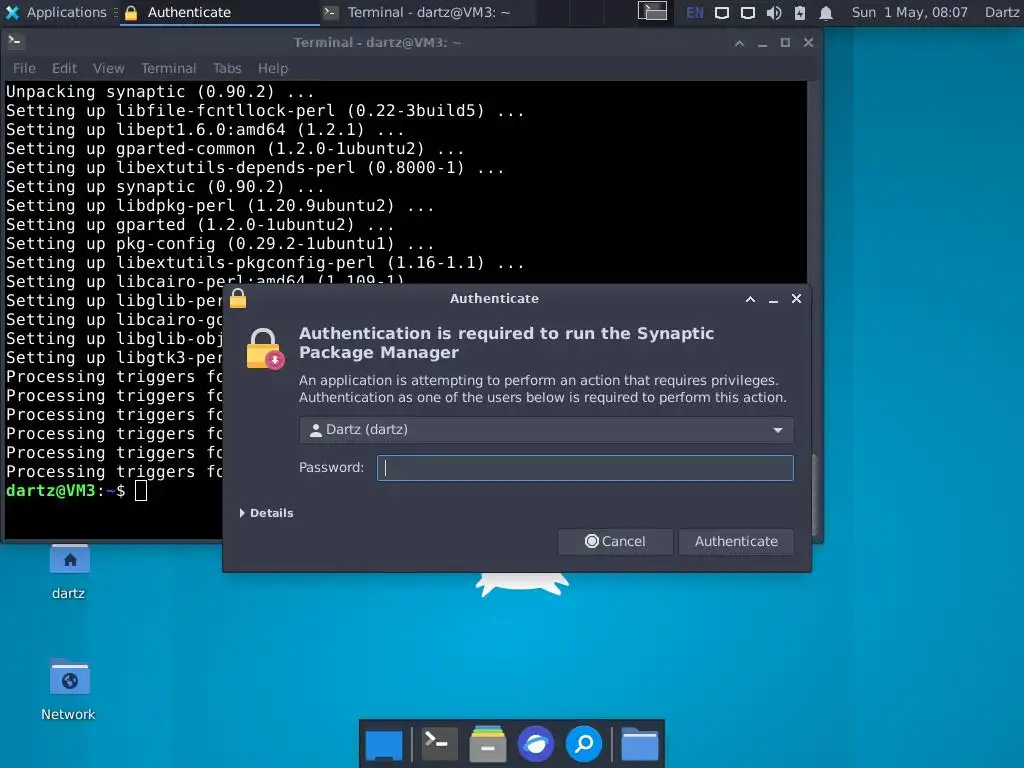Open the notifications bell icon
The image size is (1024, 768).
825,12
